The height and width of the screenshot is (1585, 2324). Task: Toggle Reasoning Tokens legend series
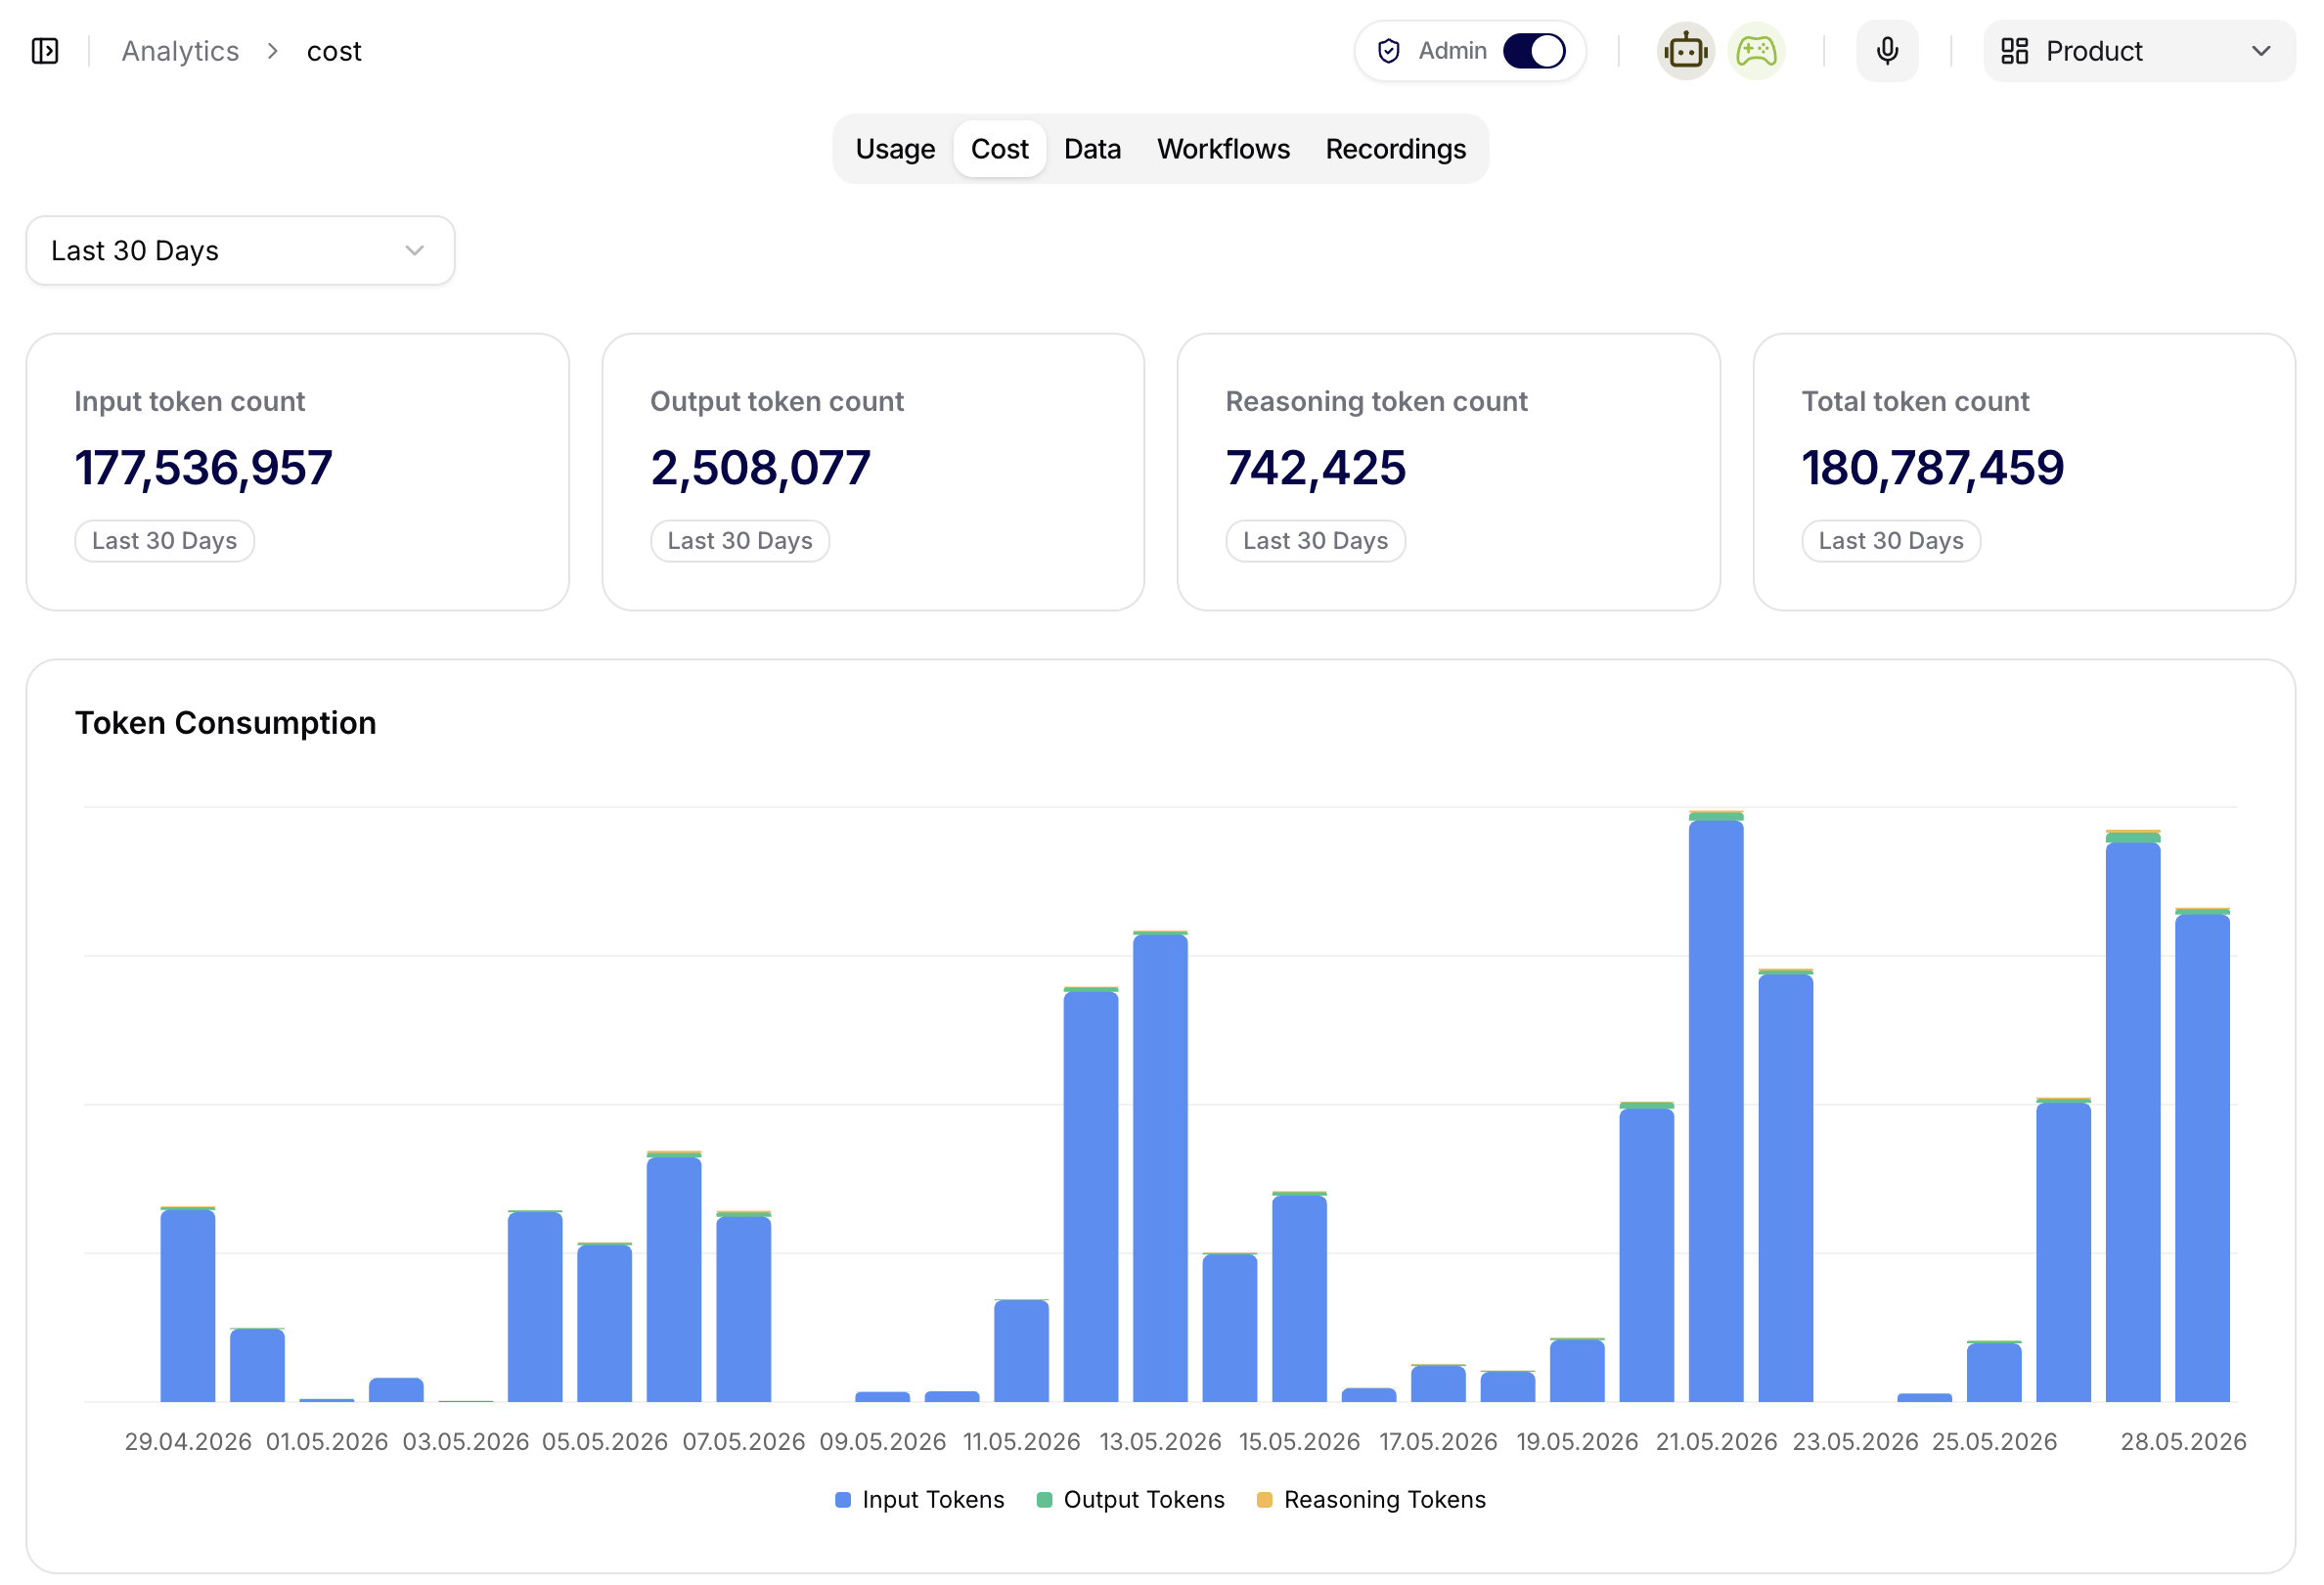1371,1499
